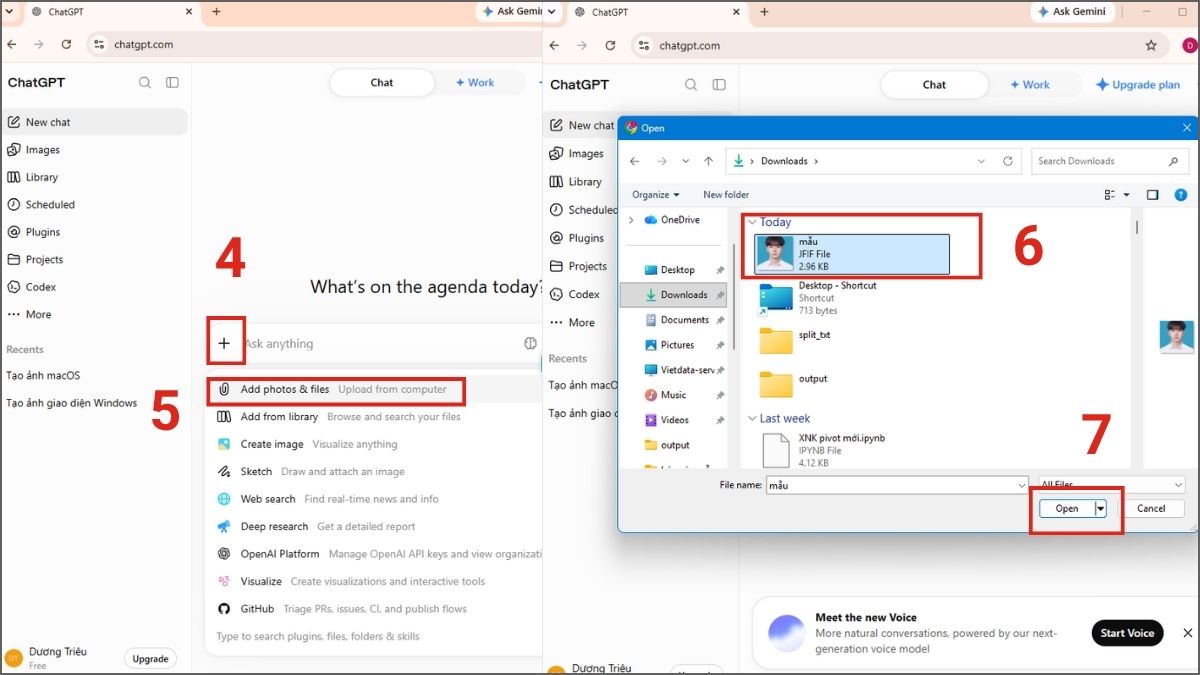Select the XNK pivot mới.ipynb file icon
The image size is (1200, 675).
[x=776, y=450]
